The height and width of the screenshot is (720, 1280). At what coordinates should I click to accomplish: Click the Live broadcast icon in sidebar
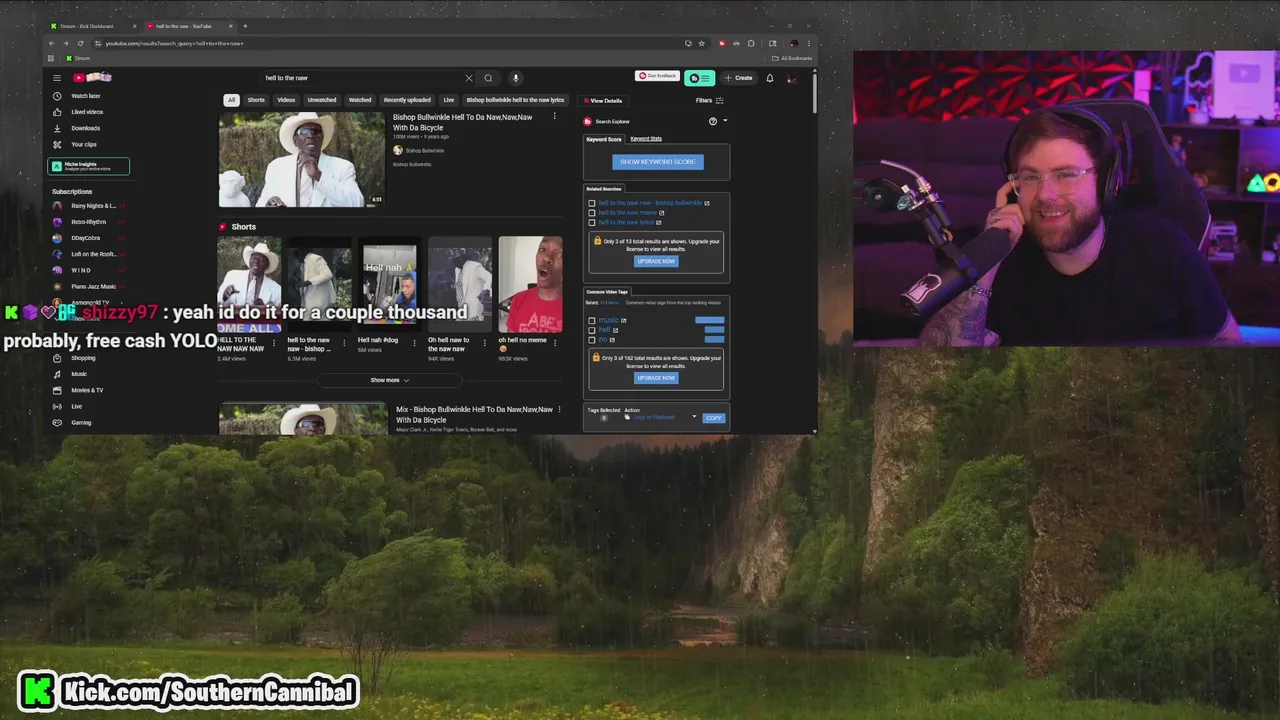click(57, 406)
